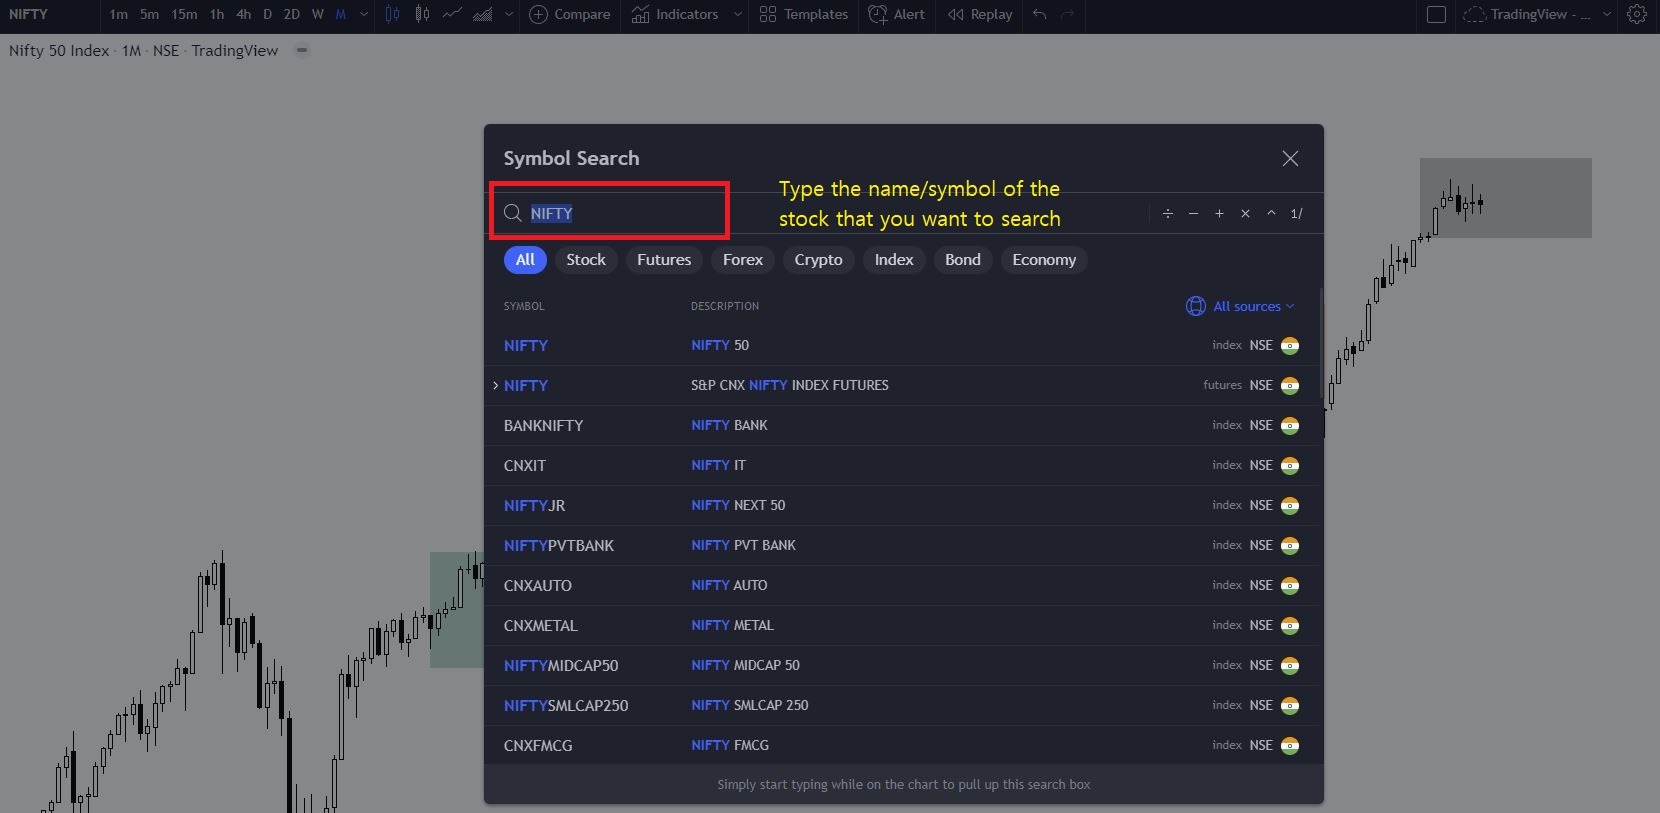Select the Line chart style icon
Screen dimensions: 1660x813
(x=453, y=14)
